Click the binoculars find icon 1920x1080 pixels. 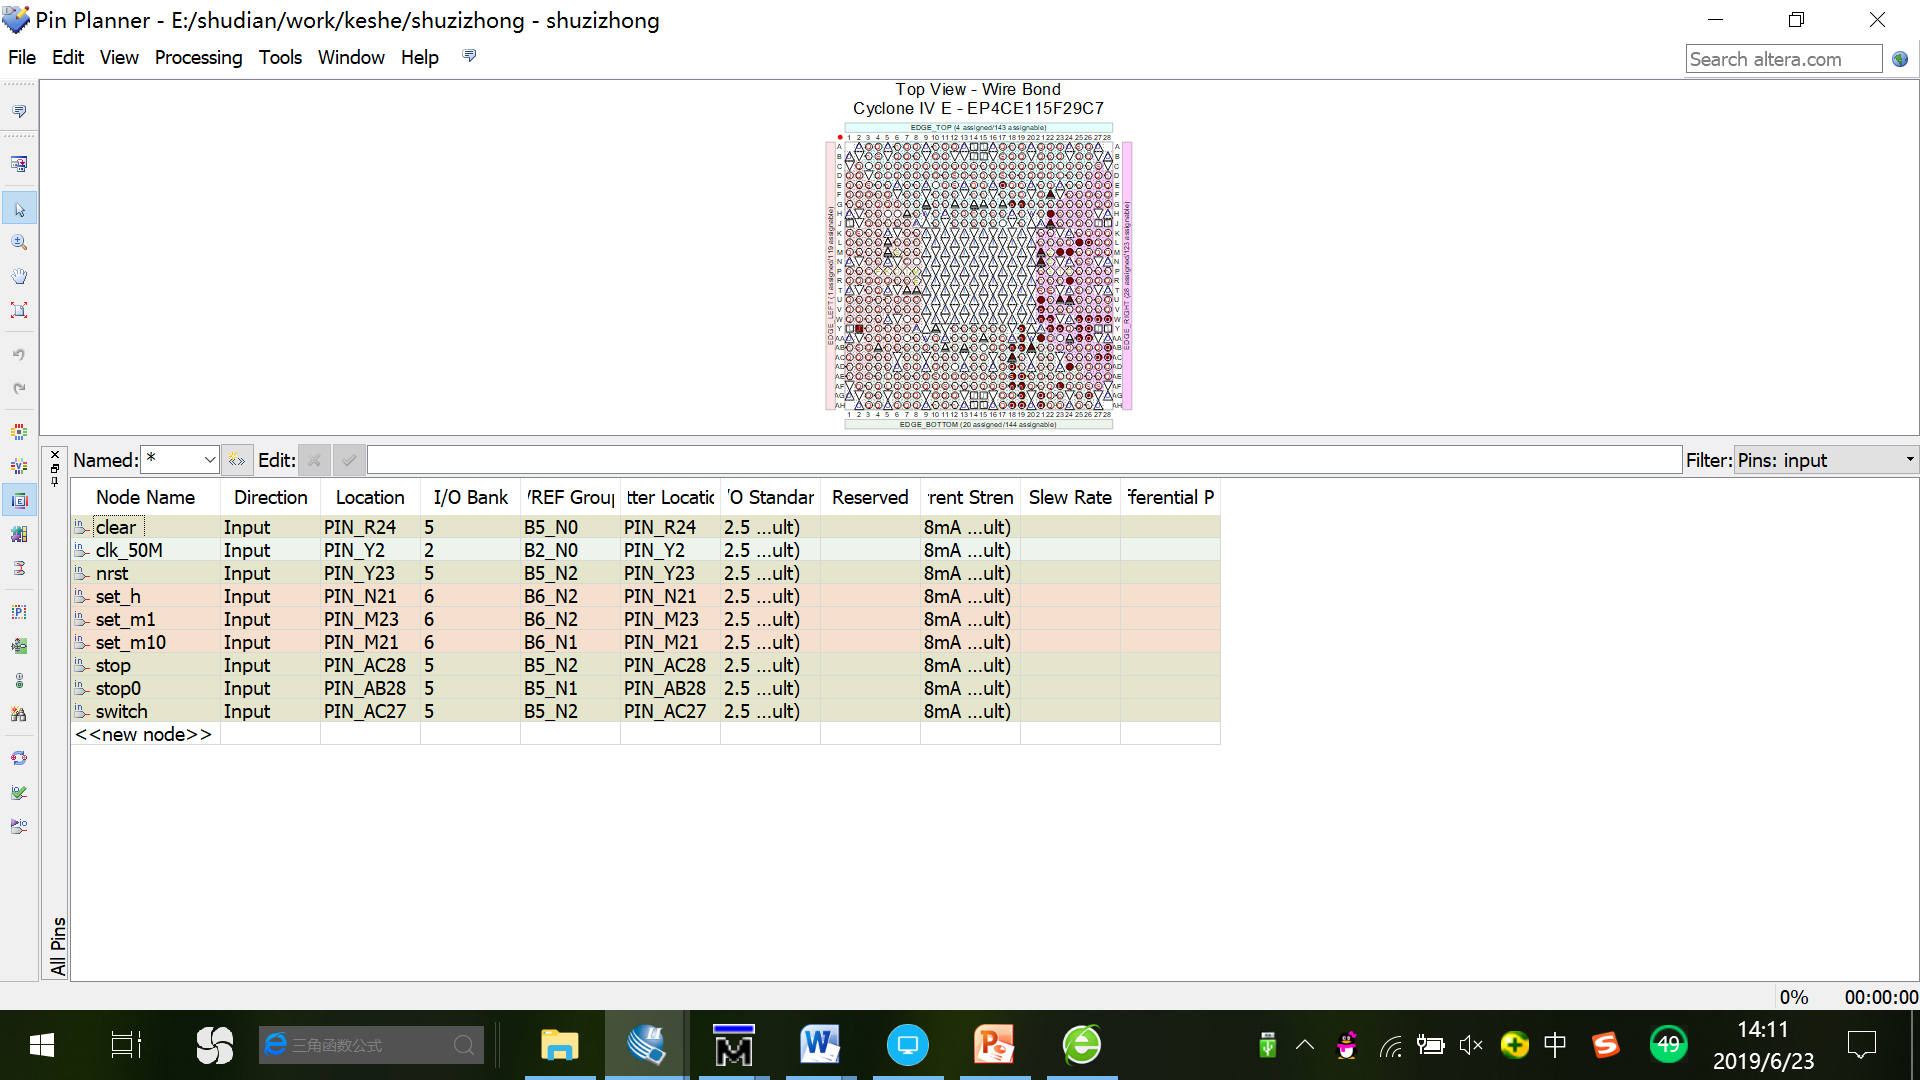coord(19,714)
